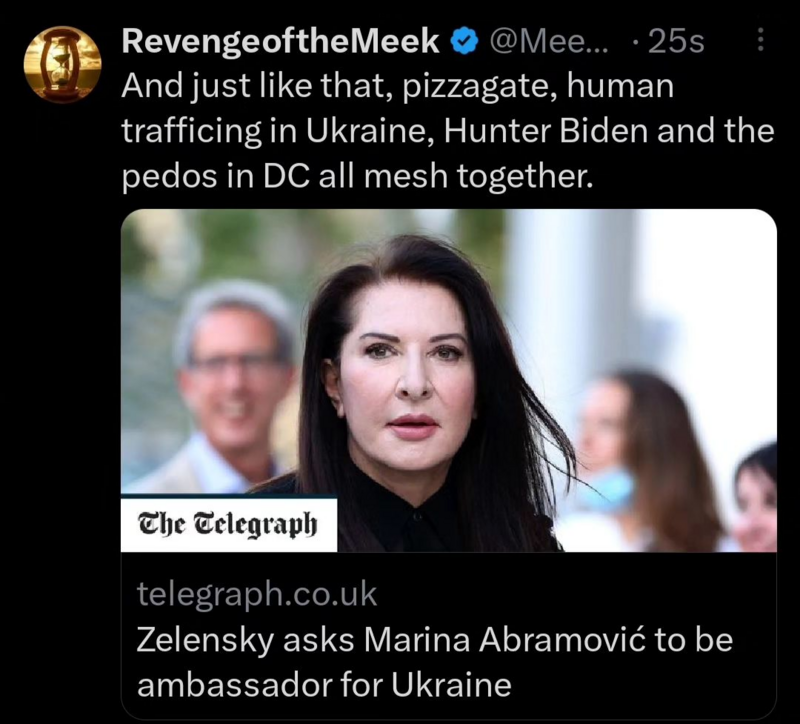
Task: Open the telegraph.co.uk domain link
Action: [256, 594]
